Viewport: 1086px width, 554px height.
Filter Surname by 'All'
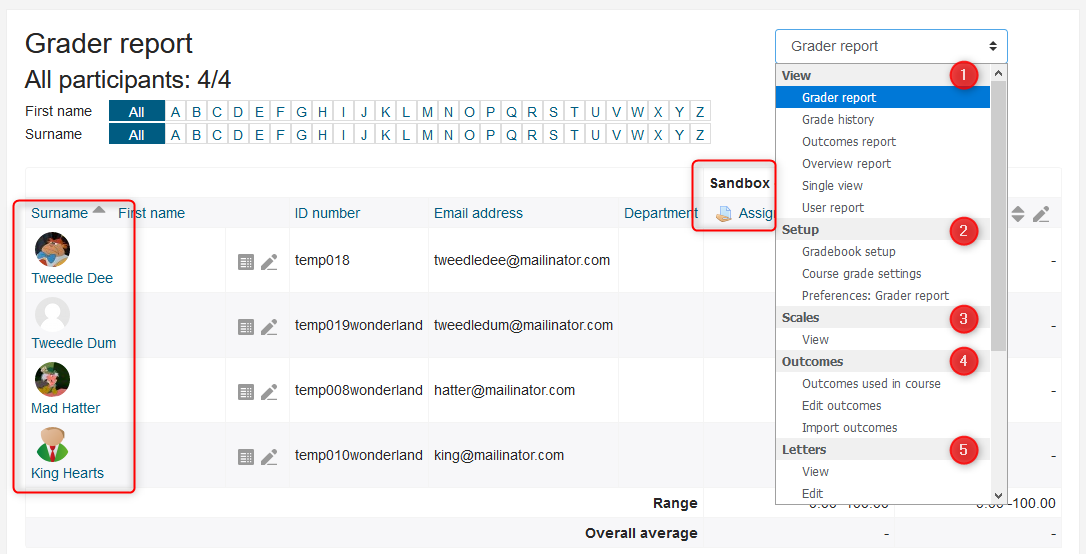(136, 135)
